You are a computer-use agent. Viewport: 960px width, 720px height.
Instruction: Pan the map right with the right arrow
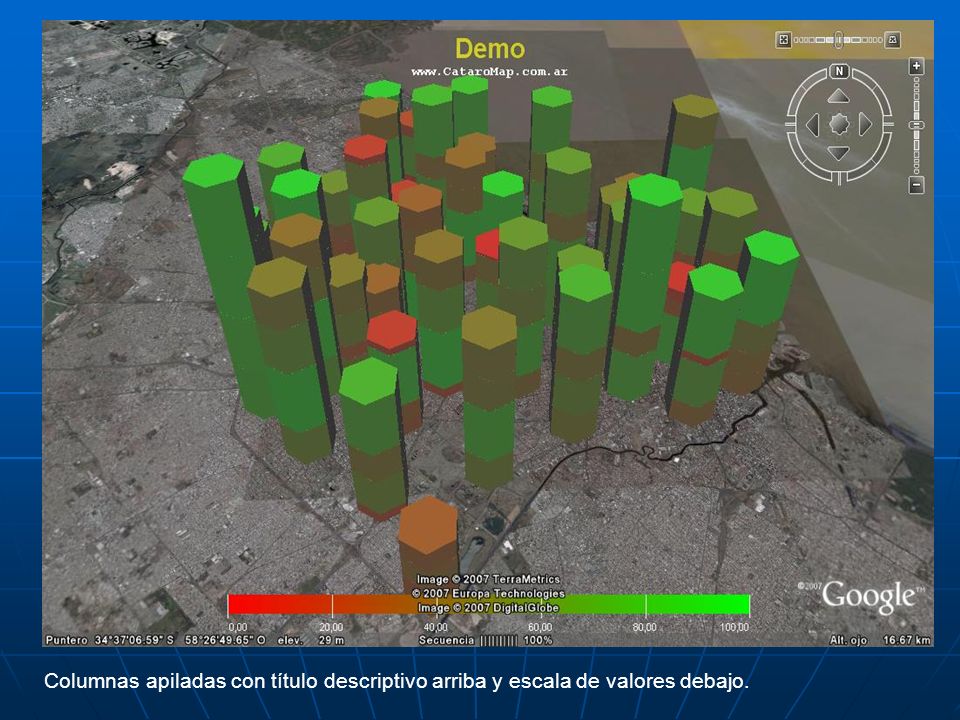(865, 125)
